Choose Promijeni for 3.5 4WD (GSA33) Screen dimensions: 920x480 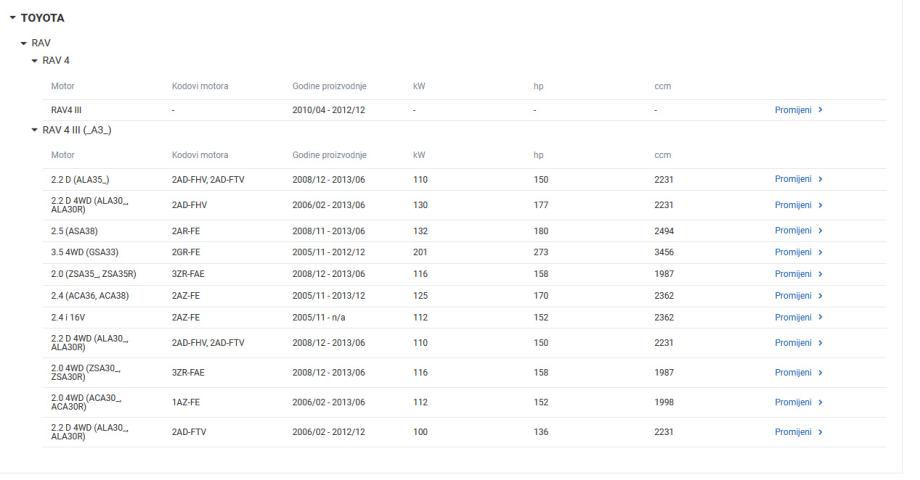[x=798, y=252]
